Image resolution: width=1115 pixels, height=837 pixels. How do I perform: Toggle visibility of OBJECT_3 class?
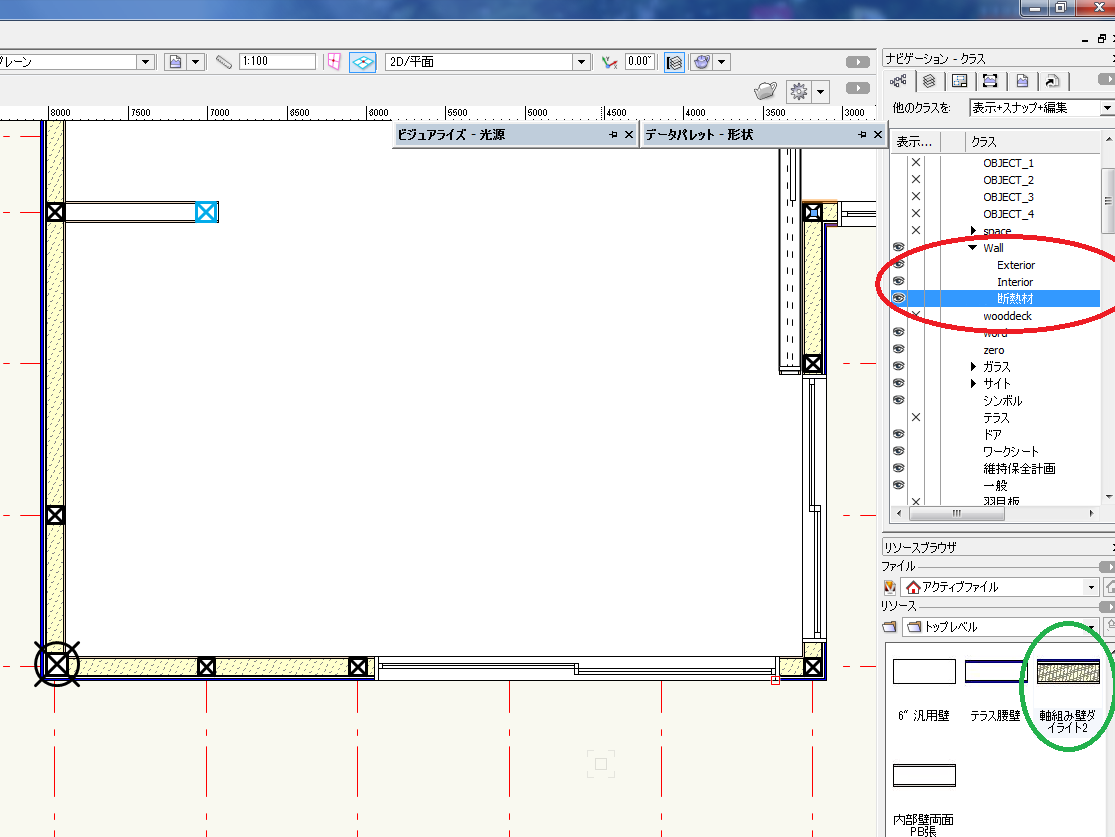click(x=916, y=197)
